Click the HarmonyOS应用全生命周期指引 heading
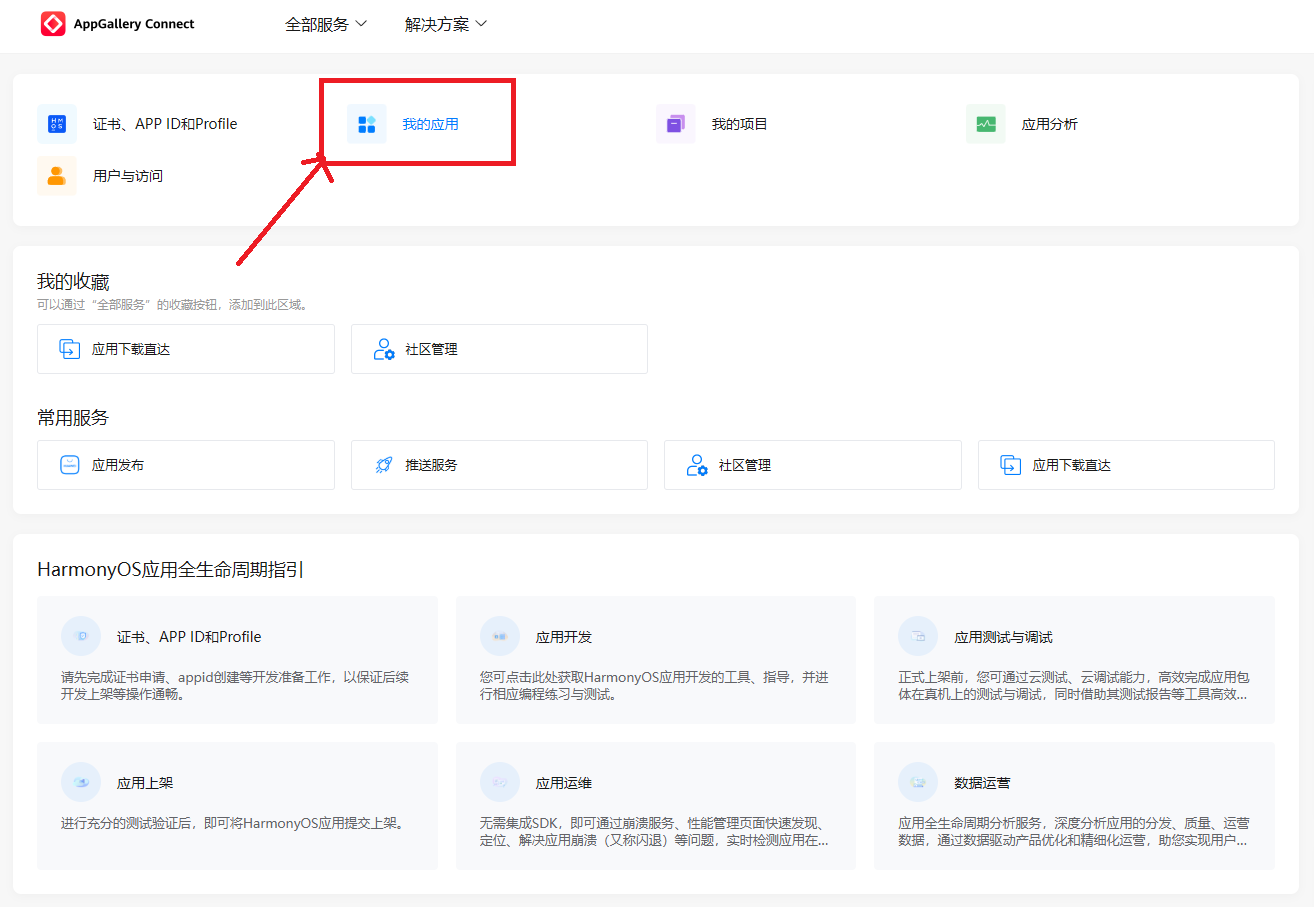Image resolution: width=1314 pixels, height=907 pixels. point(170,570)
